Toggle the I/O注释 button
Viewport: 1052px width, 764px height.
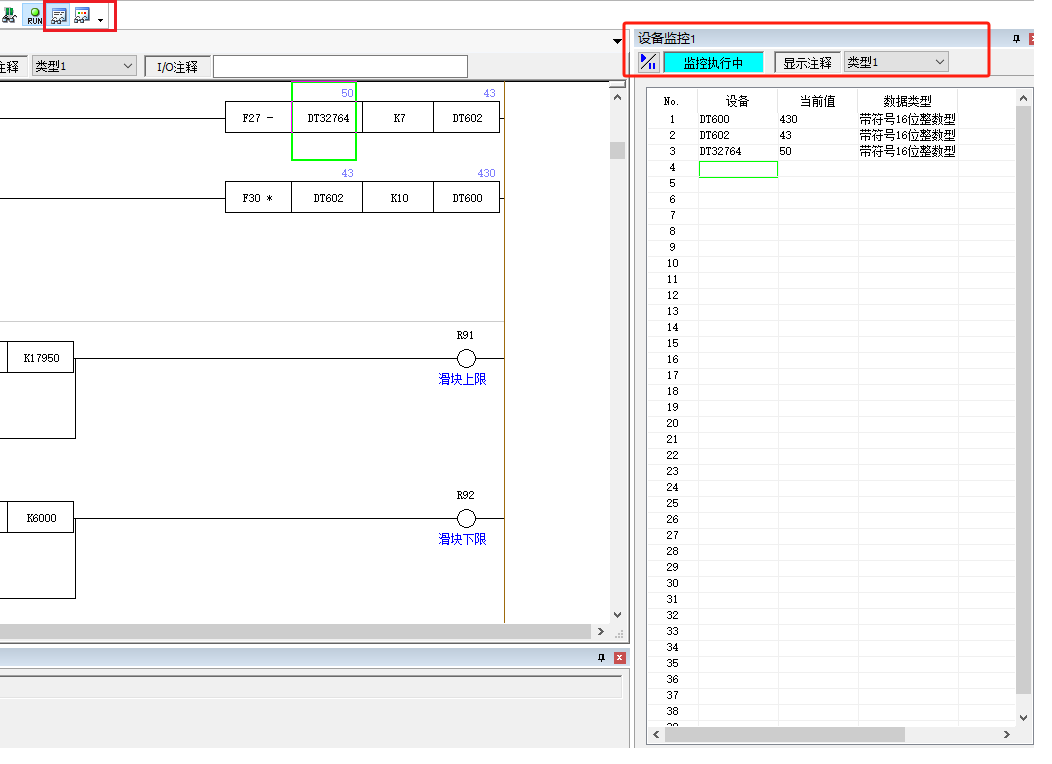(x=177, y=67)
